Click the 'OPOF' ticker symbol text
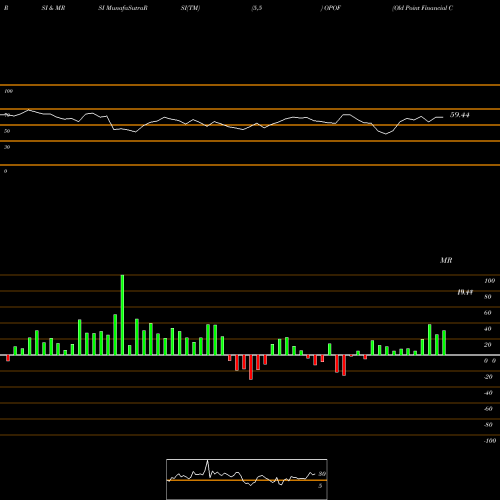500x500 pixels. 332,8
